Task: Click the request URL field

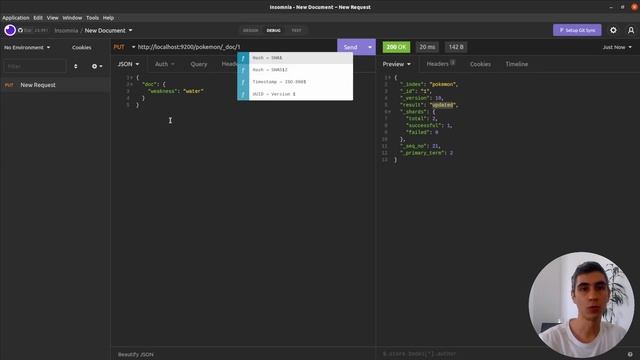Action: pos(236,47)
